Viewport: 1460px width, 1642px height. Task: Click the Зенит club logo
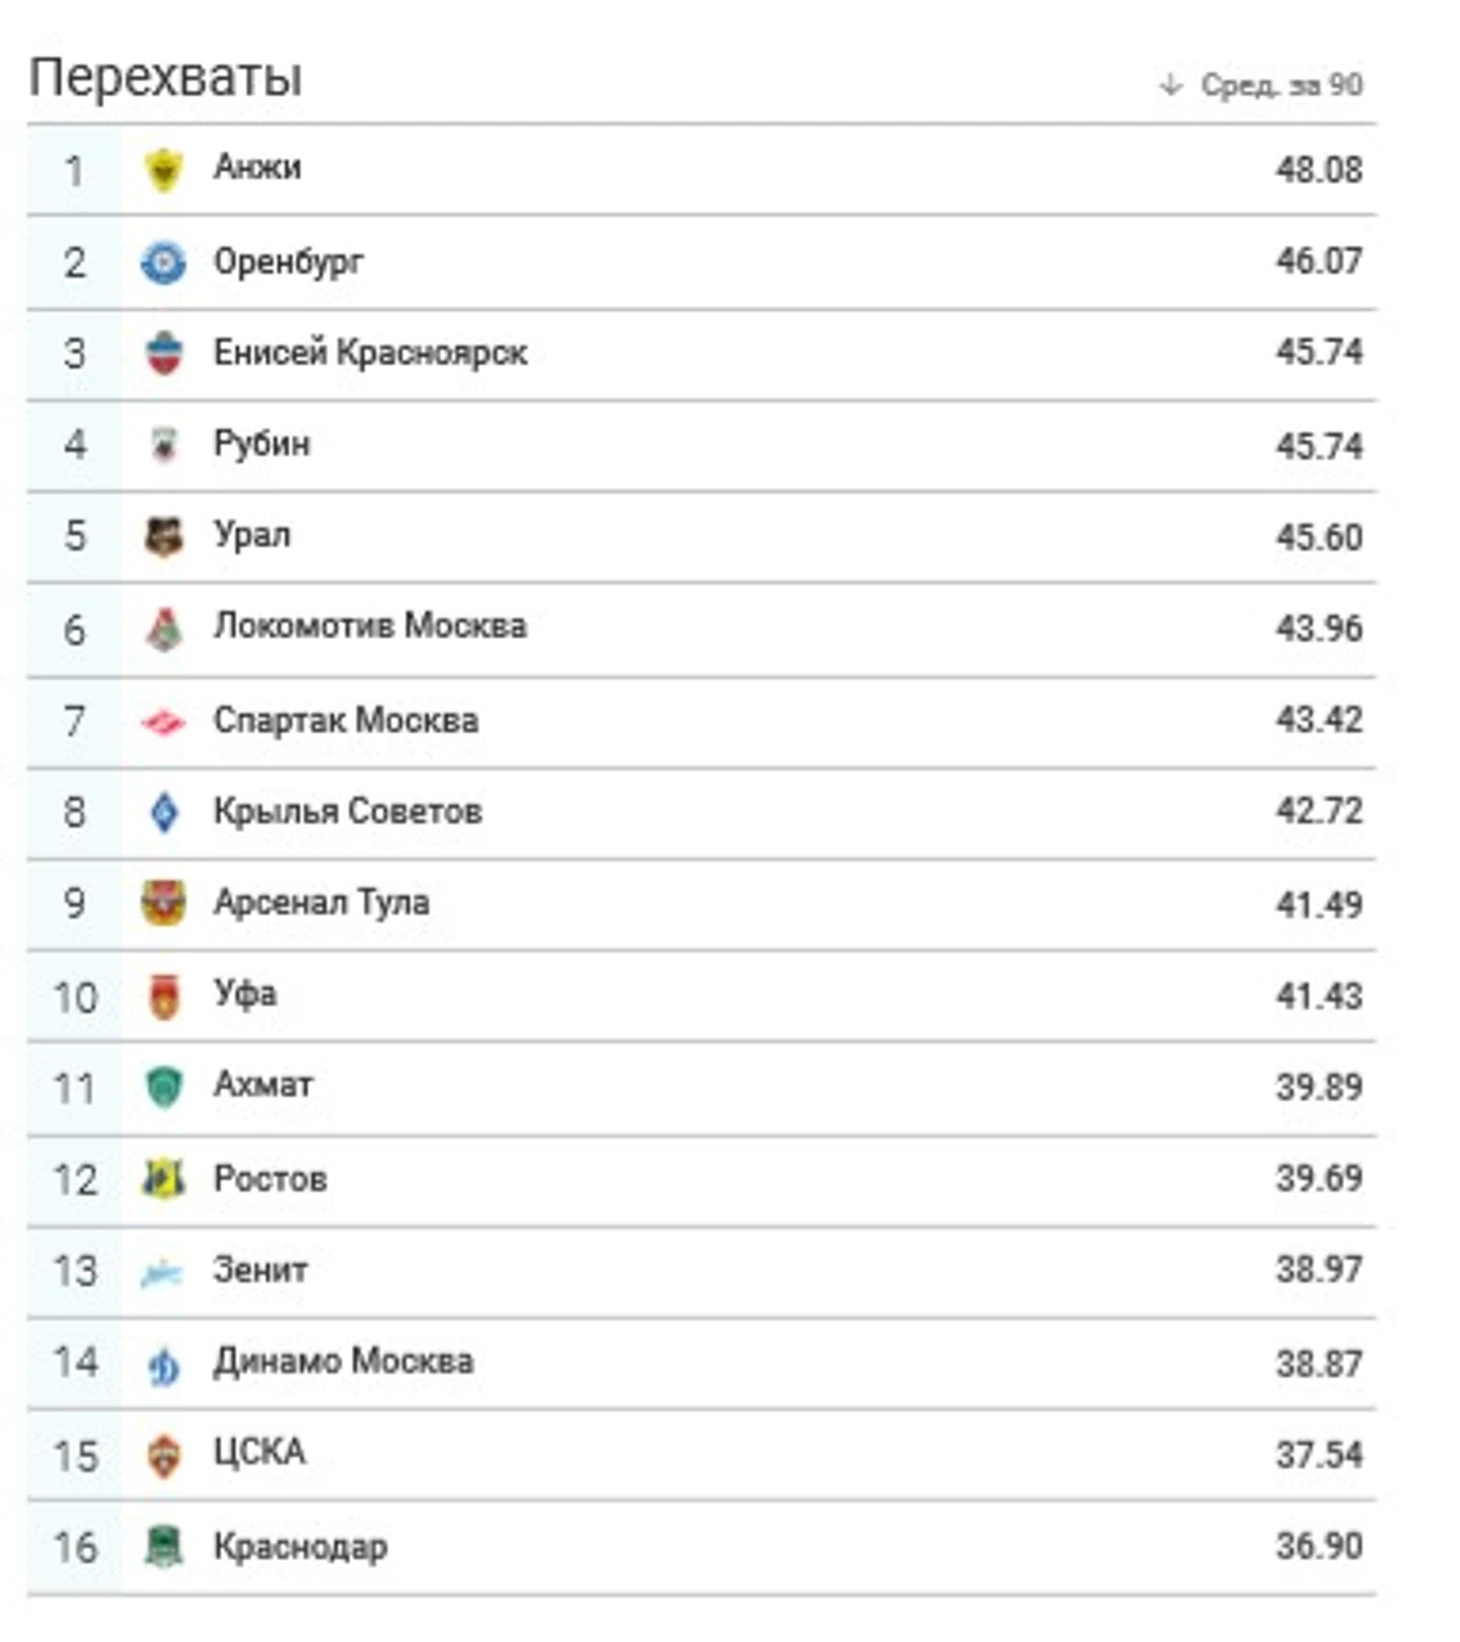click(x=162, y=1272)
